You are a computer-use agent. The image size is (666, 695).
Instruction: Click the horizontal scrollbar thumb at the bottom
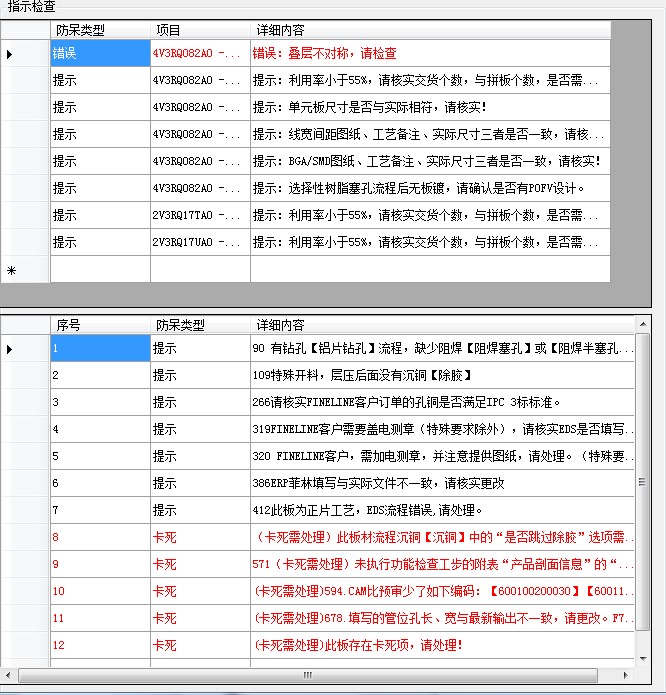pos(308,675)
